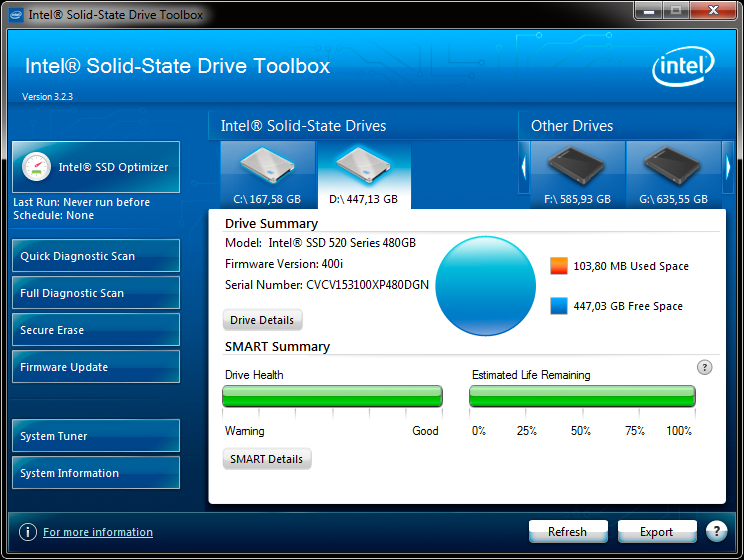
Task: Open help via bottom question mark icon
Action: [716, 532]
